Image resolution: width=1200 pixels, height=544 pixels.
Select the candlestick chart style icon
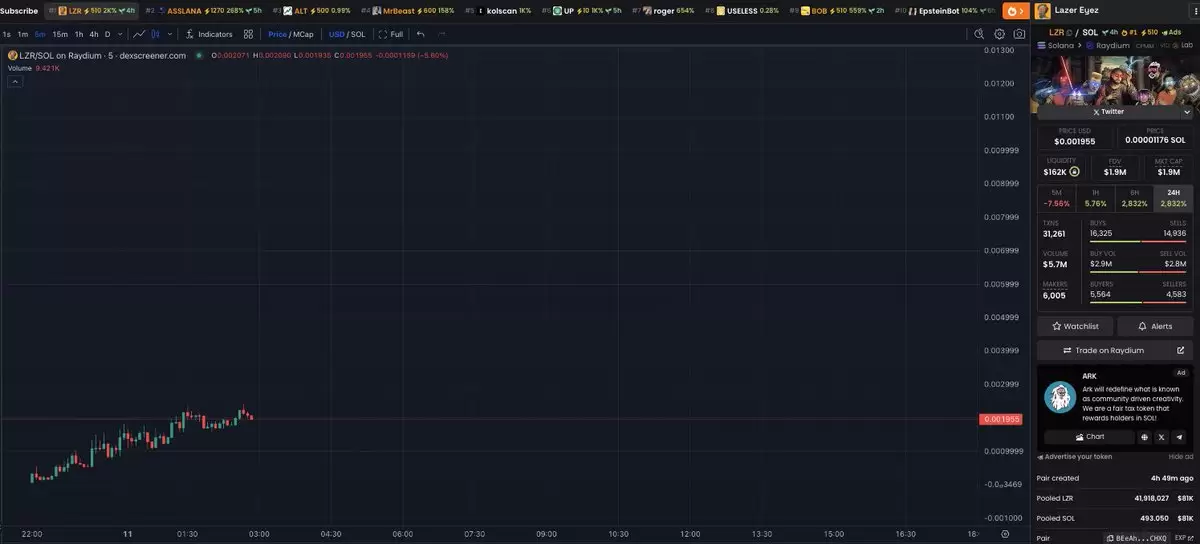pos(155,34)
